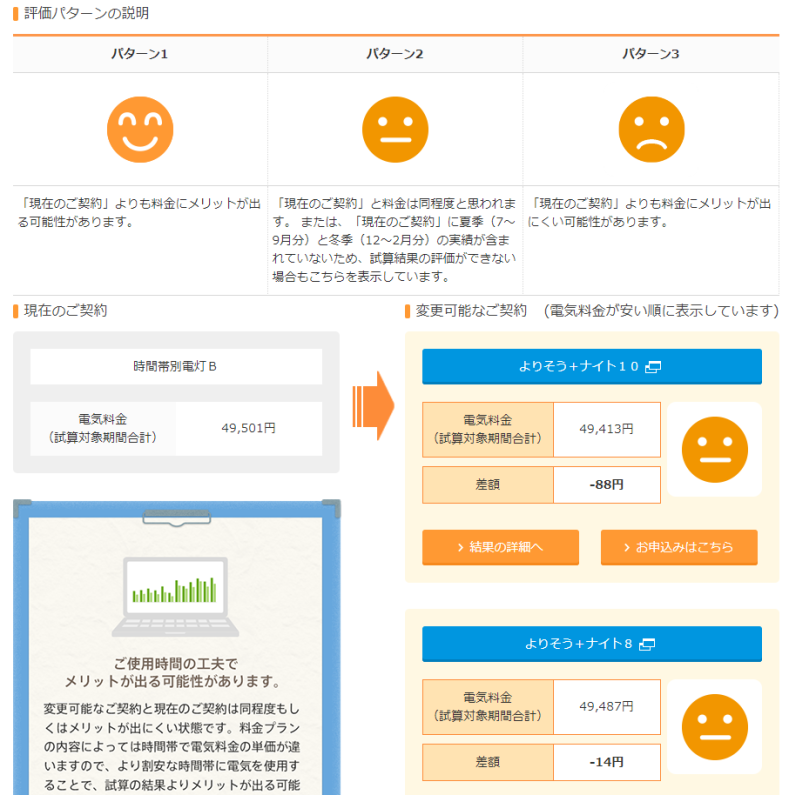
Task: Click the 評価パターンの説明 heading
Action: [x=86, y=13]
